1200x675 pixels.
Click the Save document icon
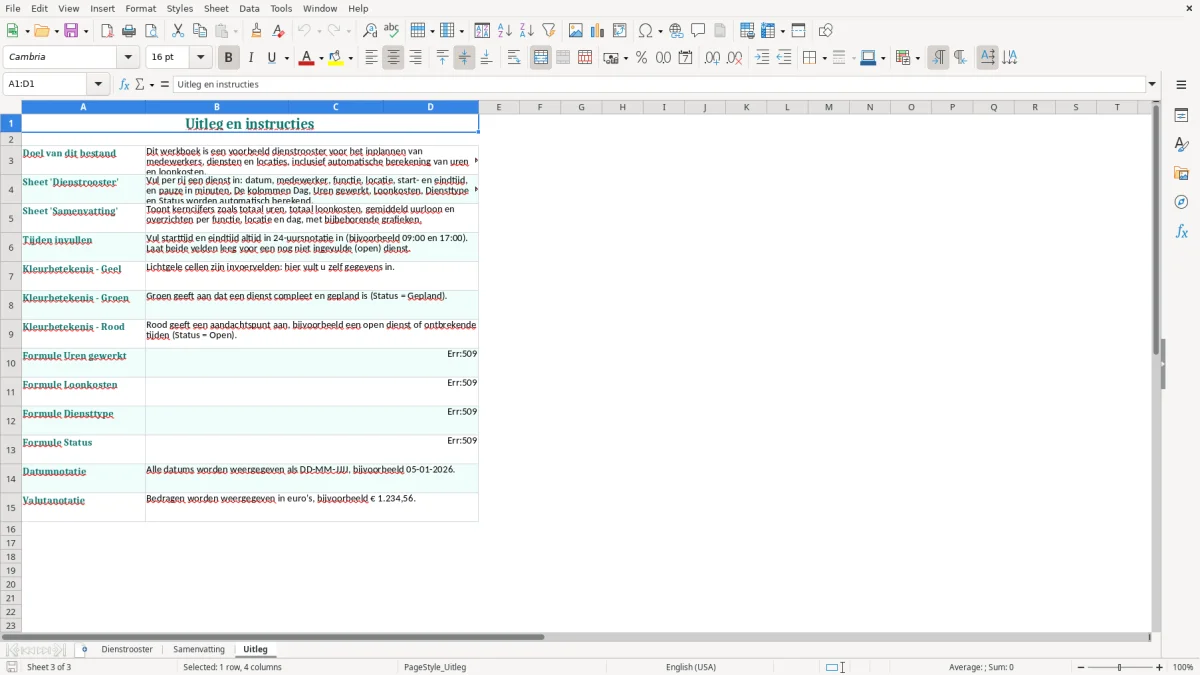pos(71,31)
